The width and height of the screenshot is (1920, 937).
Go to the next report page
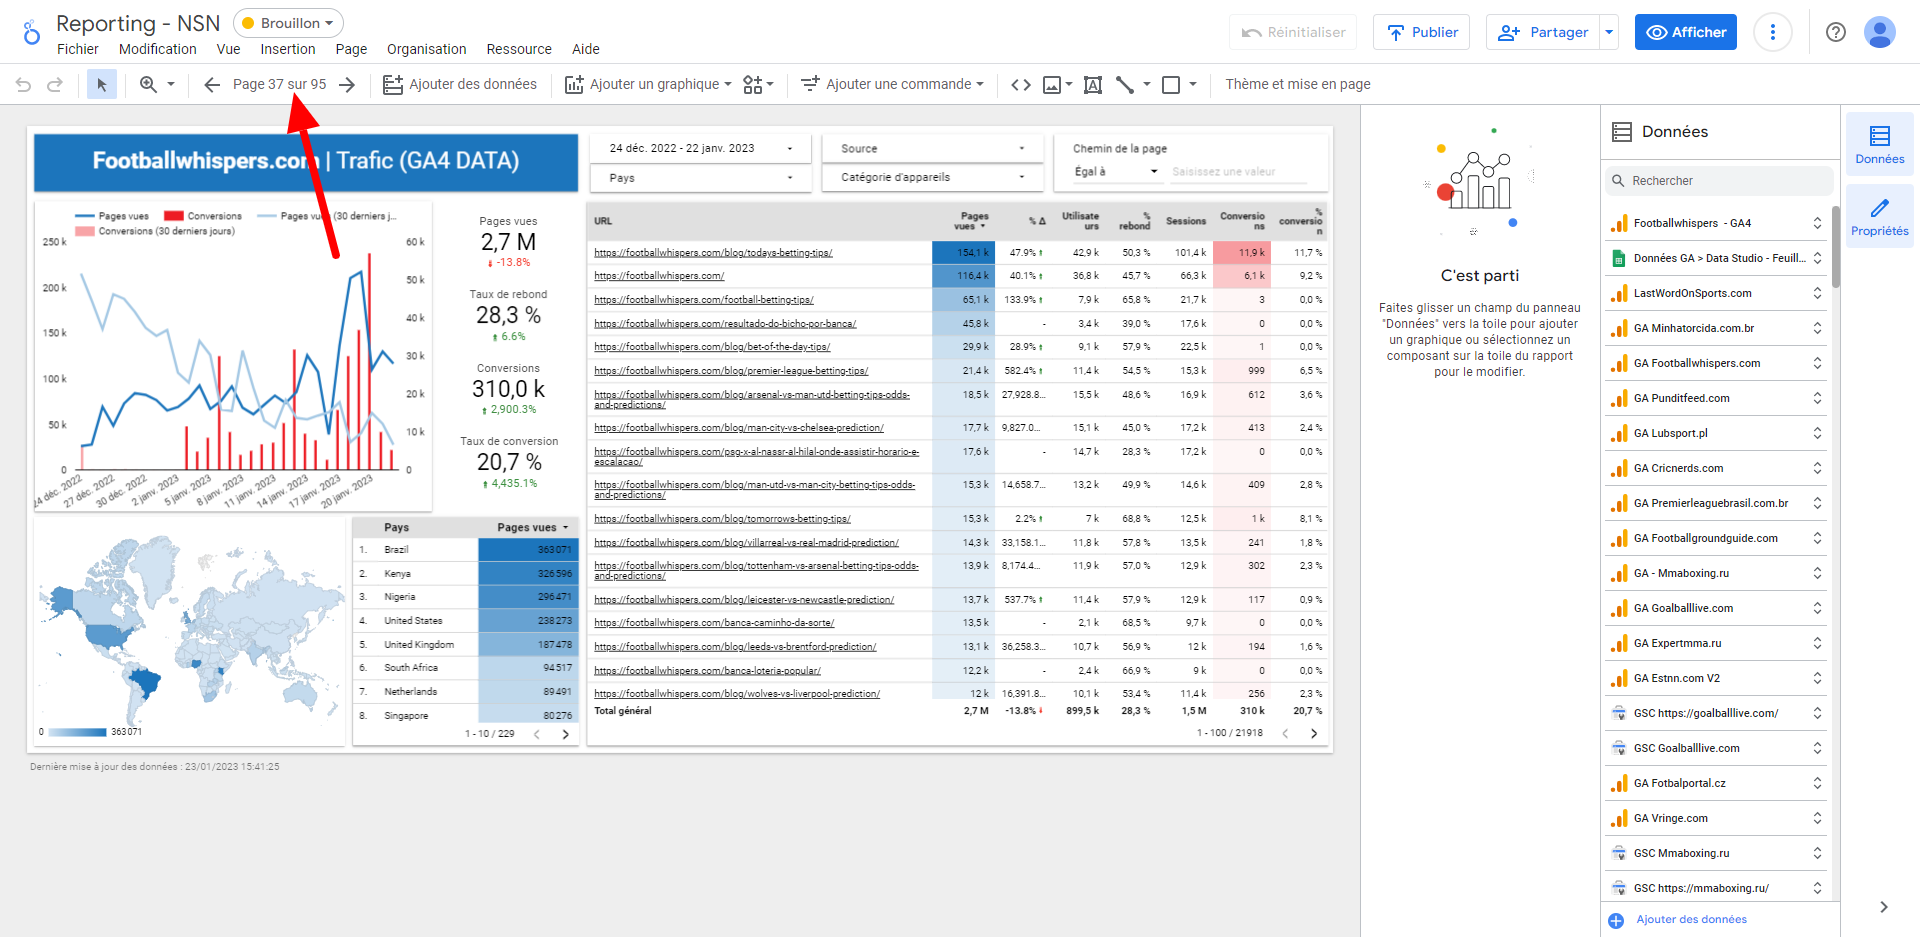pos(347,85)
